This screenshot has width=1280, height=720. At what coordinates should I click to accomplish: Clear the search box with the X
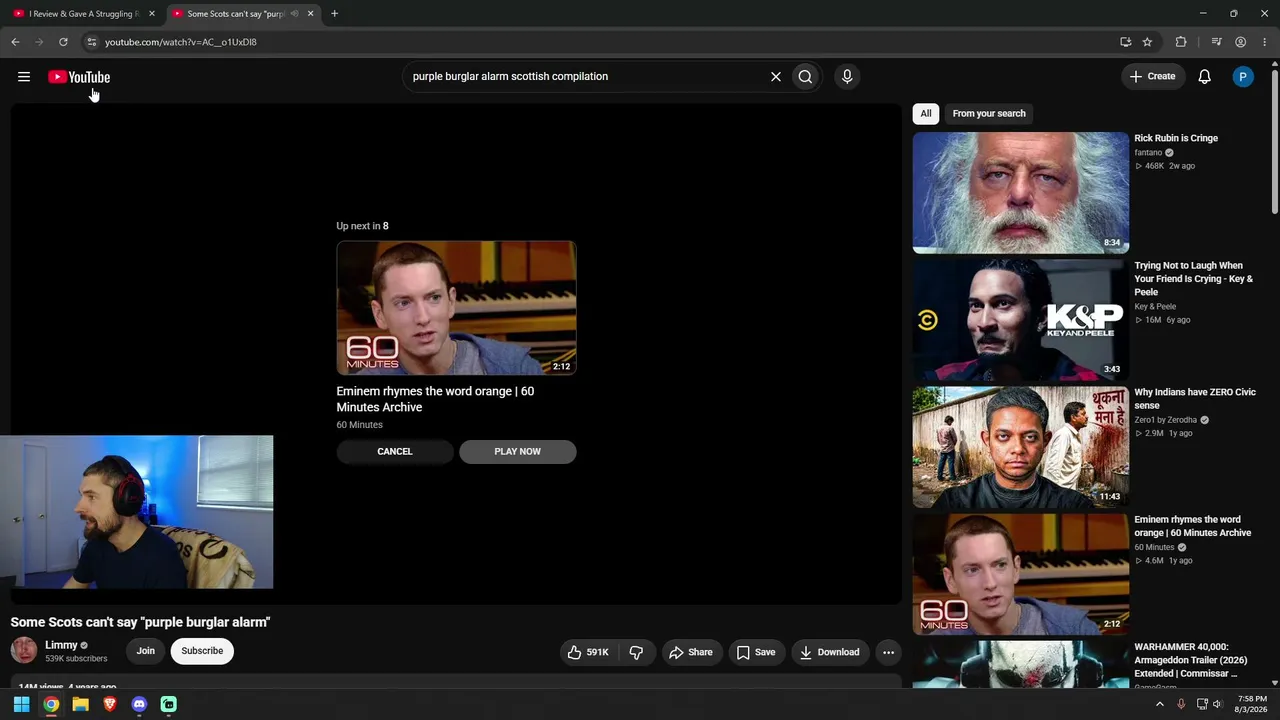click(775, 76)
